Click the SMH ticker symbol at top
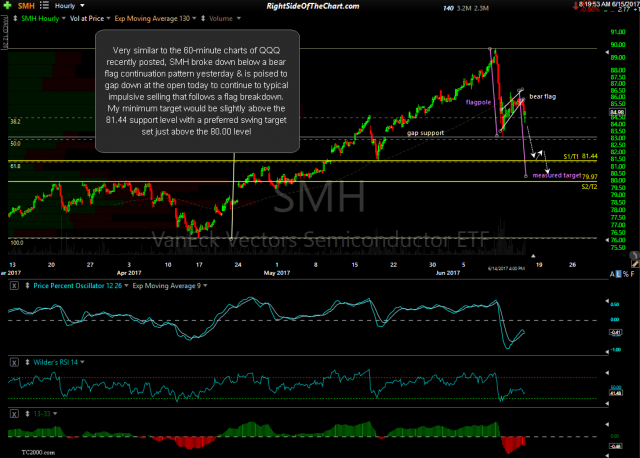The image size is (640, 458). 22,5
